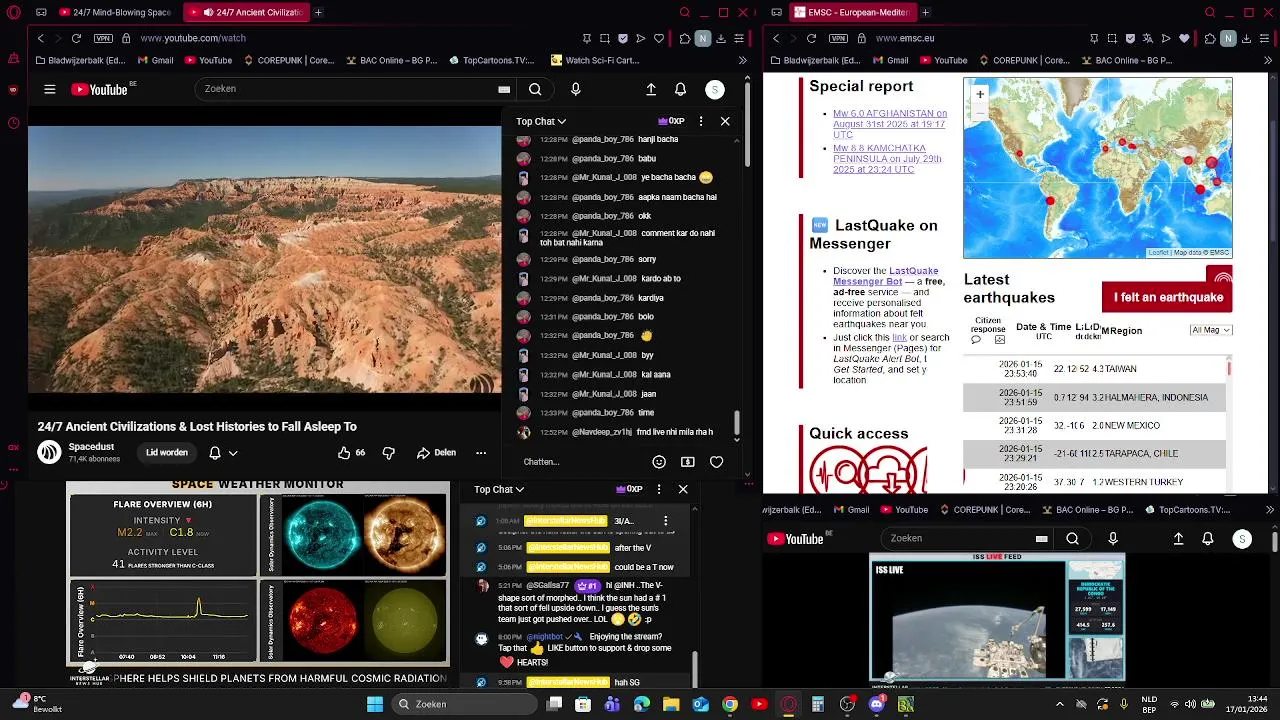Open the TopCartoons.TV bookmark in left browser
This screenshot has width=1280, height=720.
[x=492, y=60]
